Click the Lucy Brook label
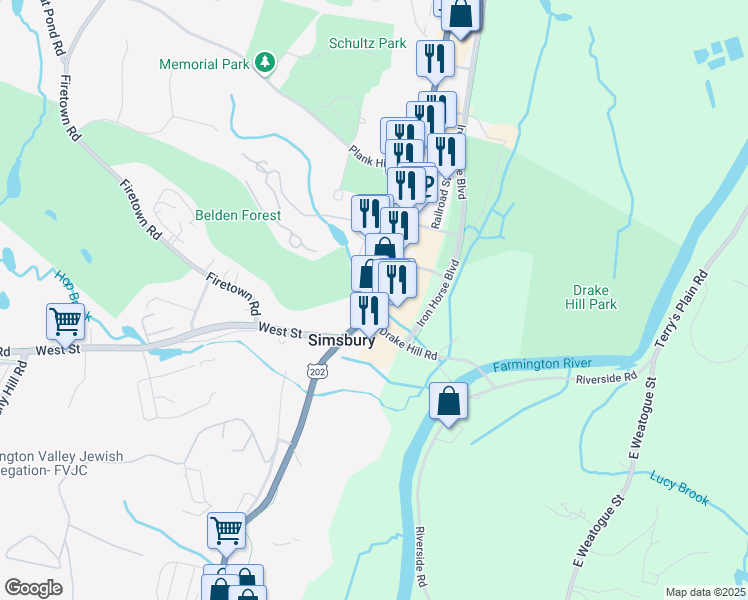Viewport: 748px width, 600px height. [x=679, y=487]
